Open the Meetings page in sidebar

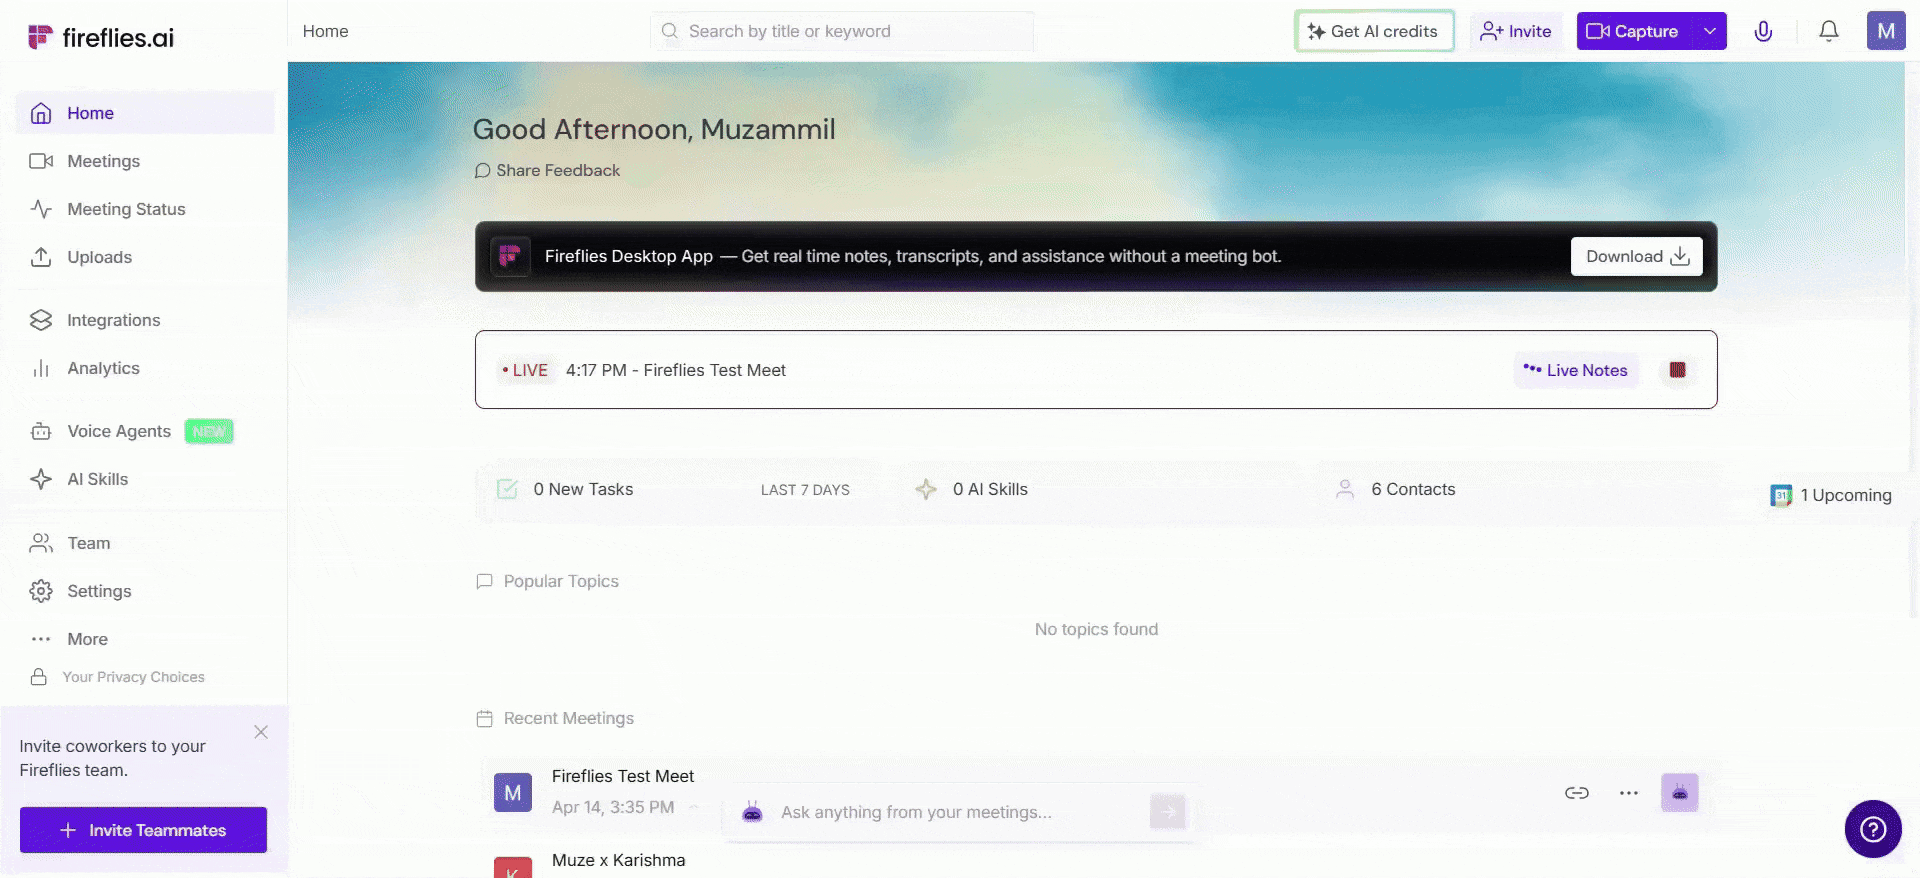[103, 161]
